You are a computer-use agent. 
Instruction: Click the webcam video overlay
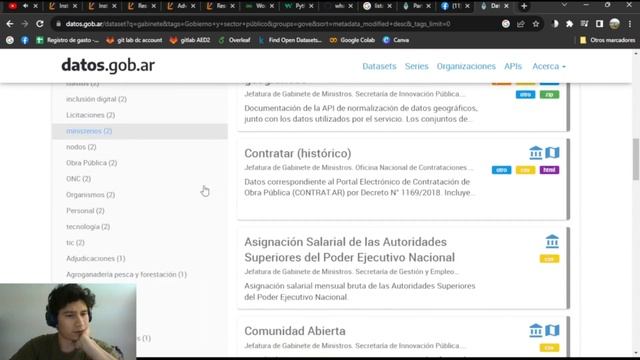[68, 322]
